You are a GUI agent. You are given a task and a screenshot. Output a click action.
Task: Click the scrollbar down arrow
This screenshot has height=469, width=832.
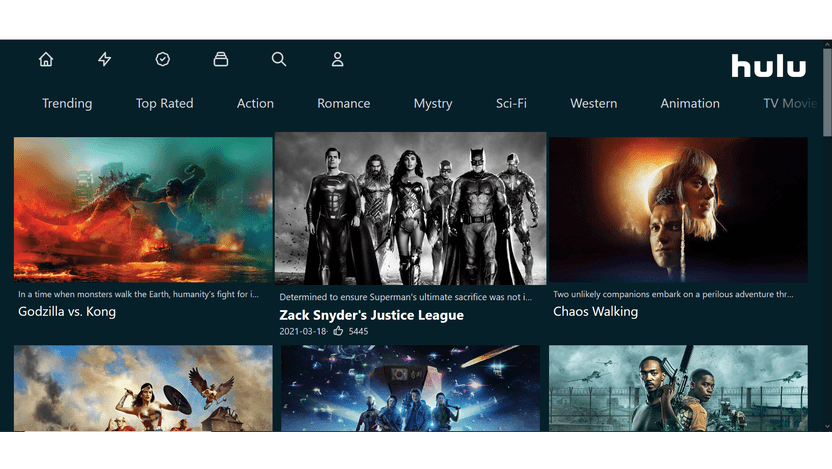[x=827, y=427]
